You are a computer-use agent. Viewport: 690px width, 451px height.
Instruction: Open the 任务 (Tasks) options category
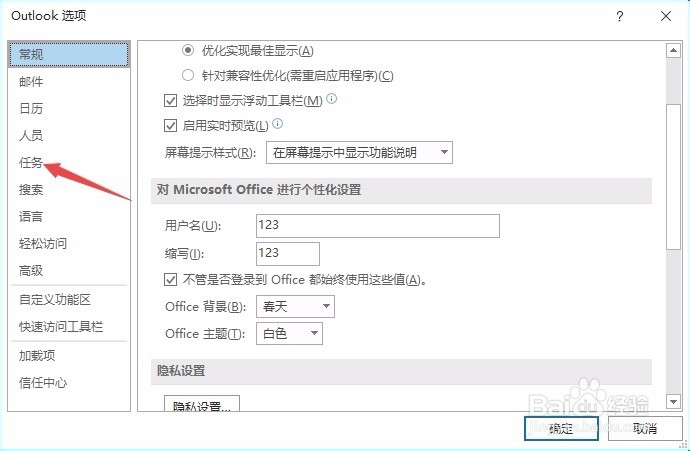point(32,162)
